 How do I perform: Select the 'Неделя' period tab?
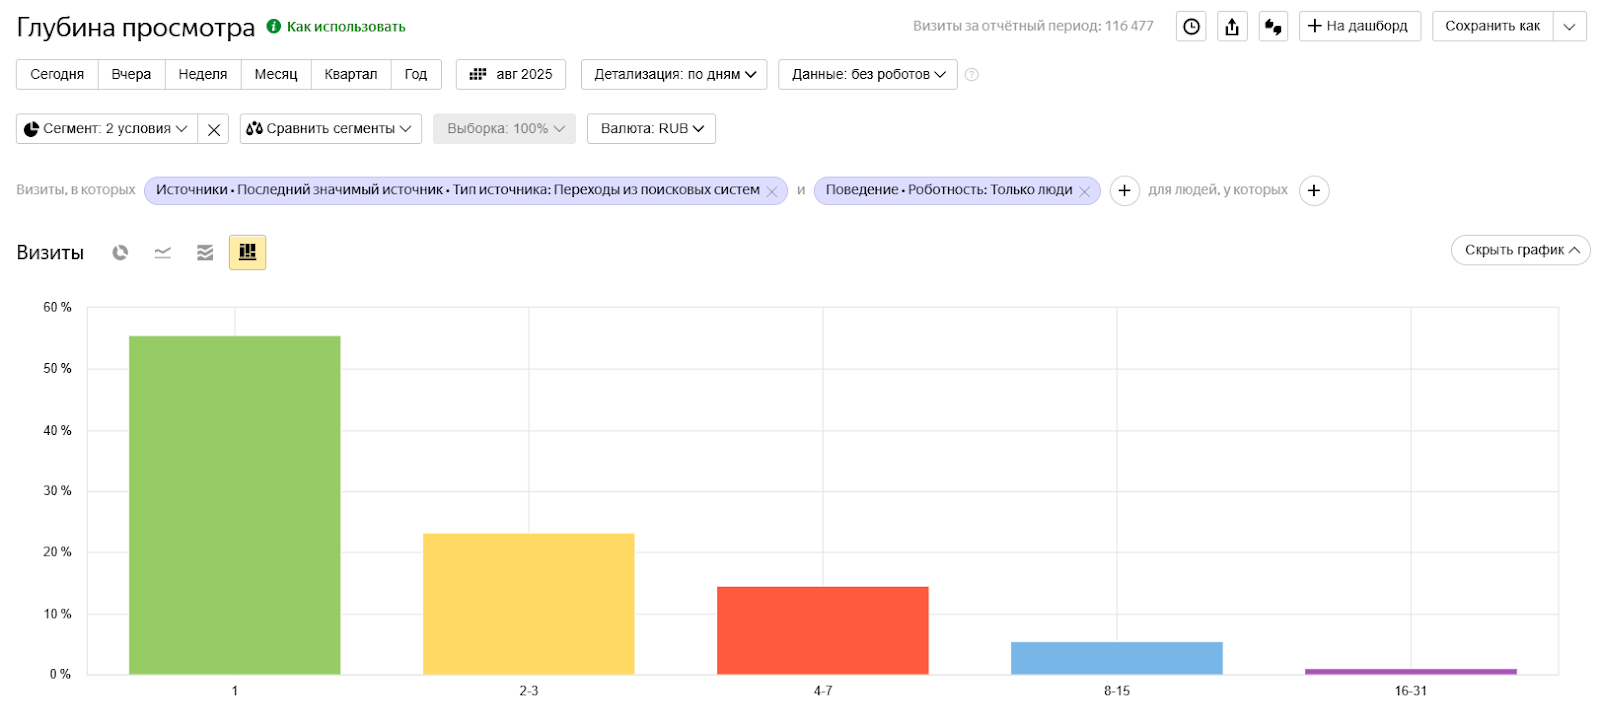203,74
